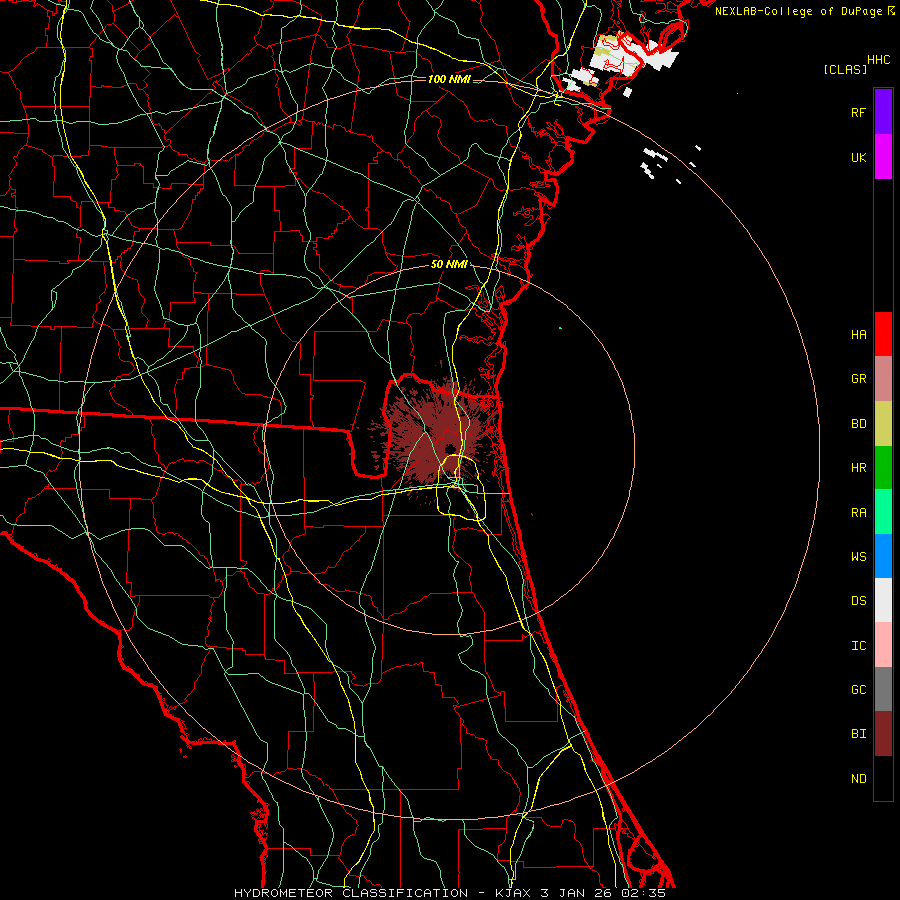Click the GC gray legend swatch

click(883, 689)
